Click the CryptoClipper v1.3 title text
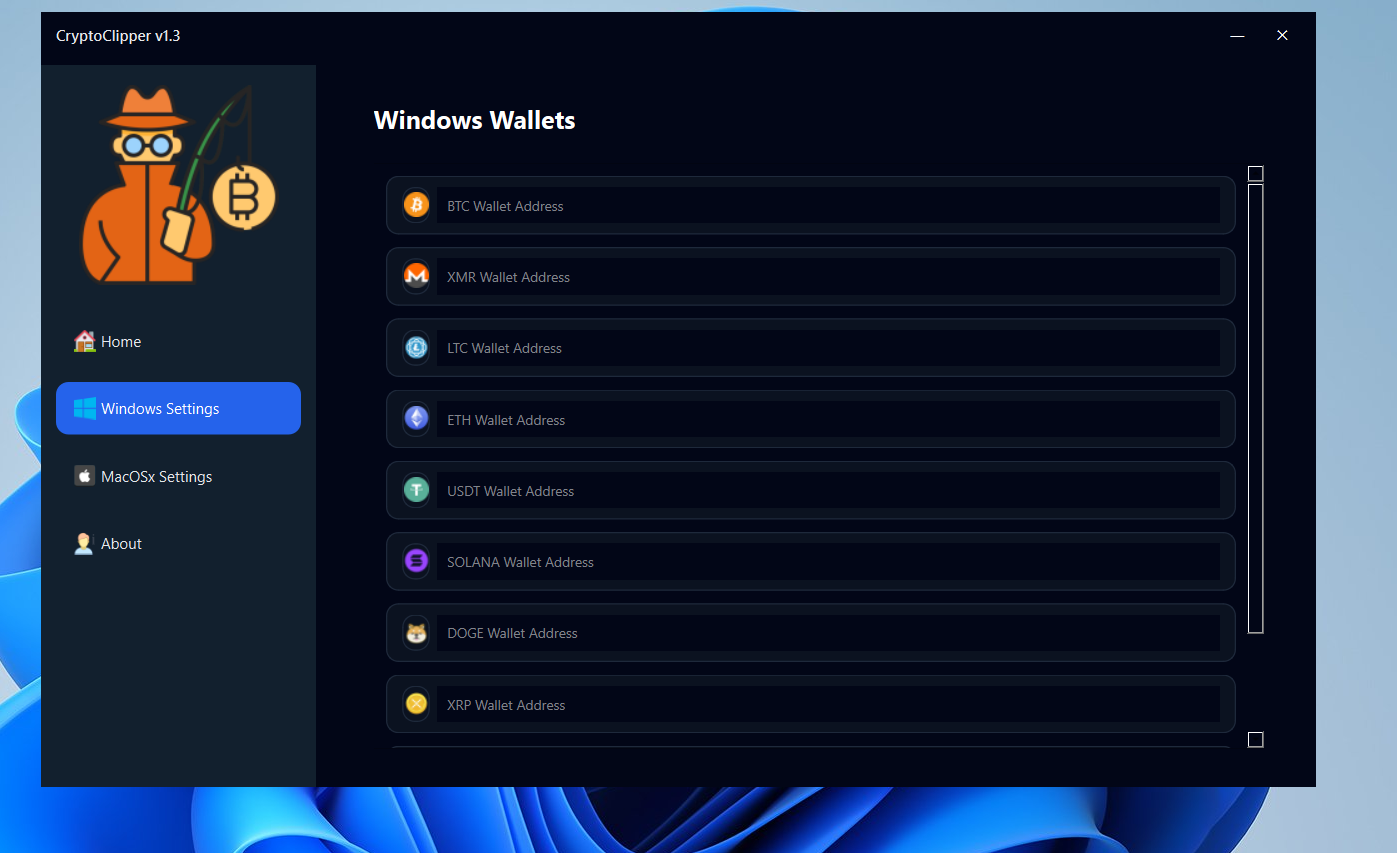1397x853 pixels. tap(118, 36)
